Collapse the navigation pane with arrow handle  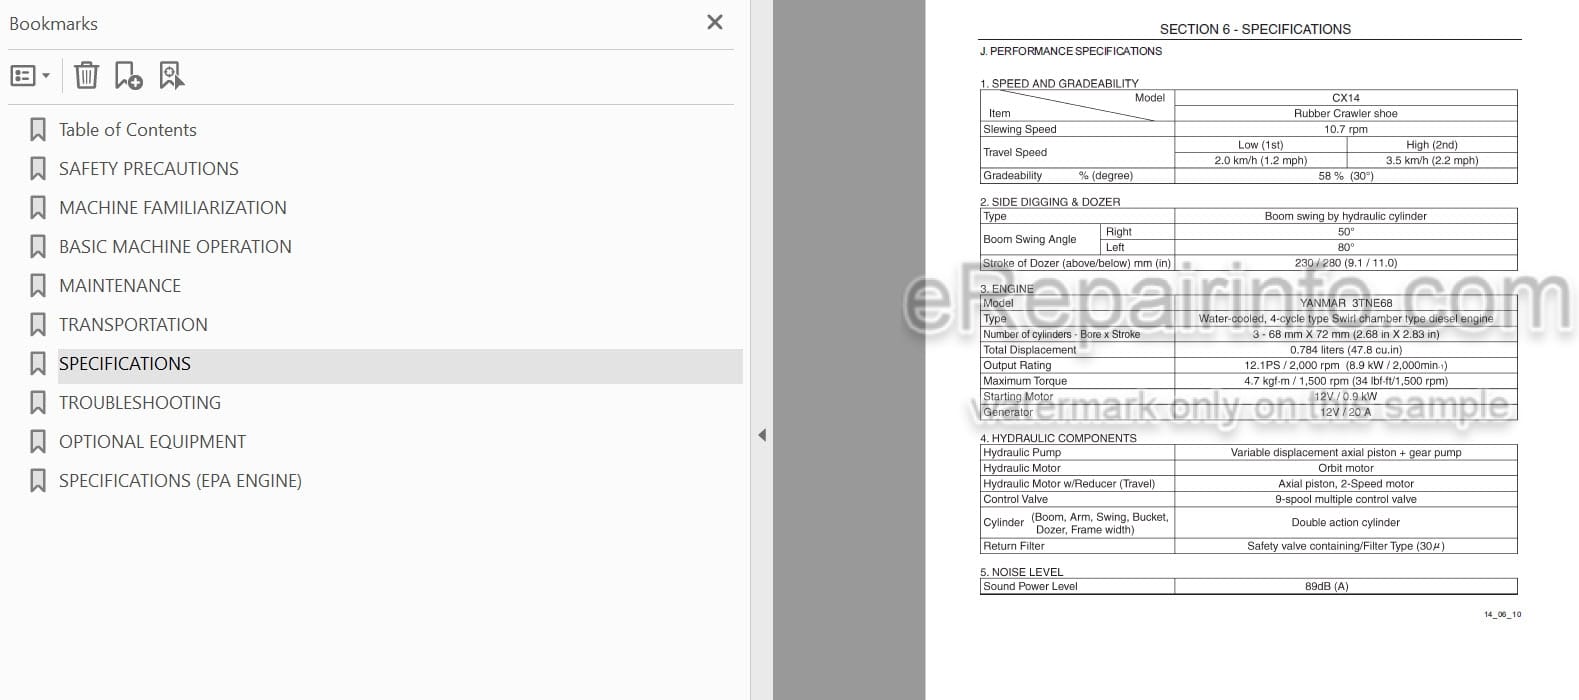click(762, 435)
